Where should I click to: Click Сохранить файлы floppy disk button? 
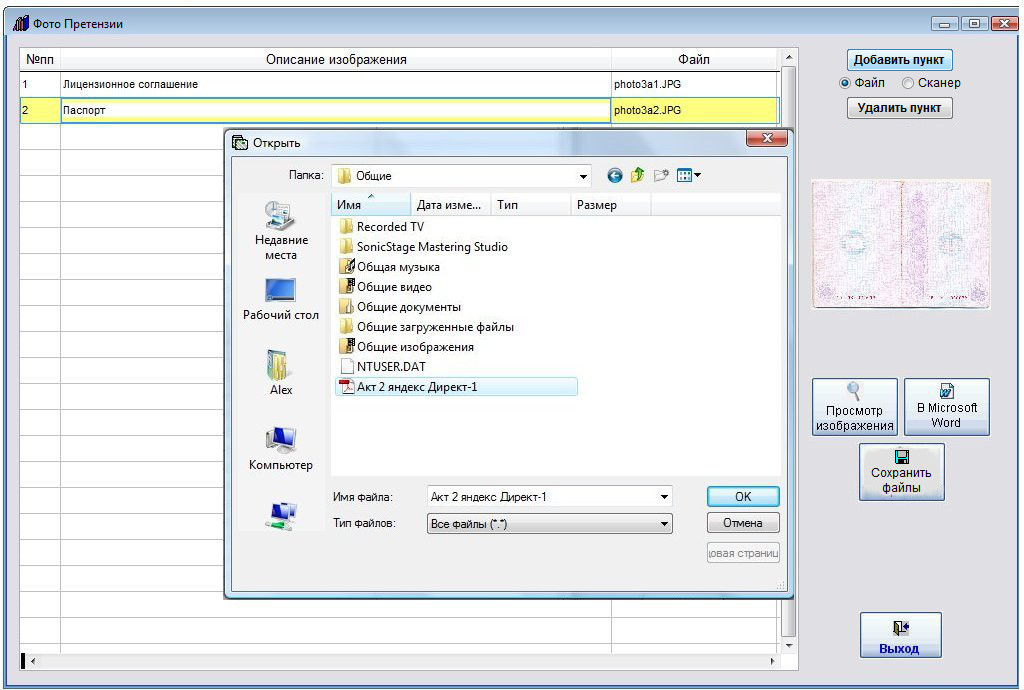(901, 472)
